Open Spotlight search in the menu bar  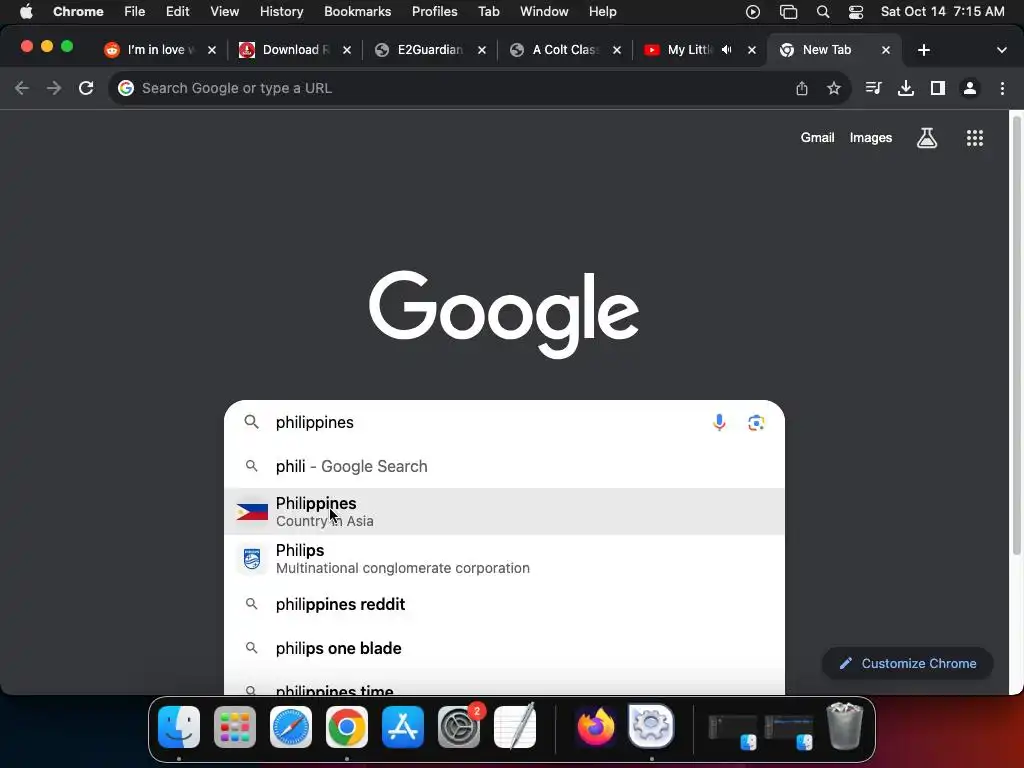coord(823,12)
